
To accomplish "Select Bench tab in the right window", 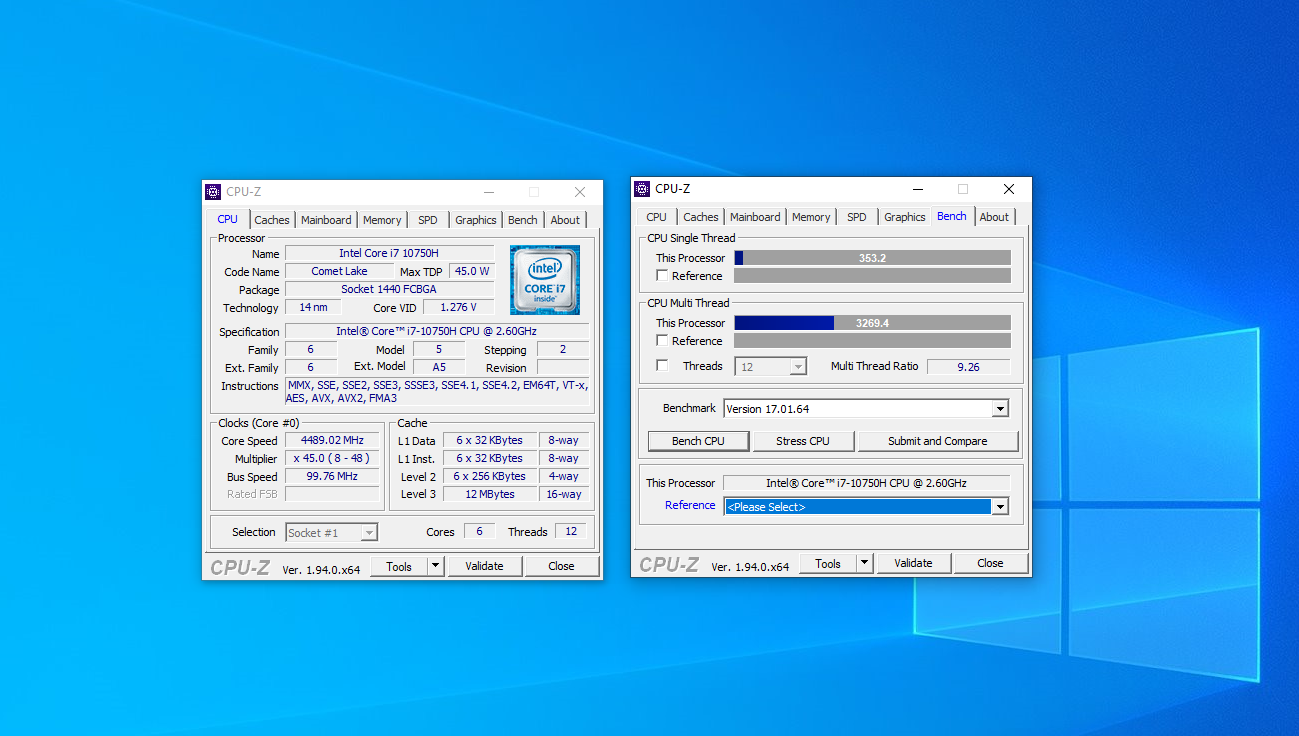I will coord(952,216).
